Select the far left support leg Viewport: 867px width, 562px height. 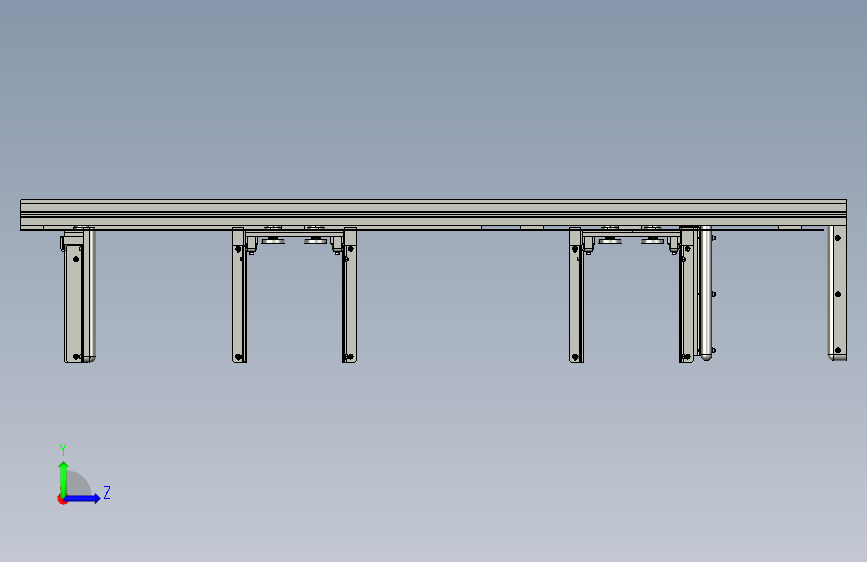pyautogui.click(x=79, y=295)
